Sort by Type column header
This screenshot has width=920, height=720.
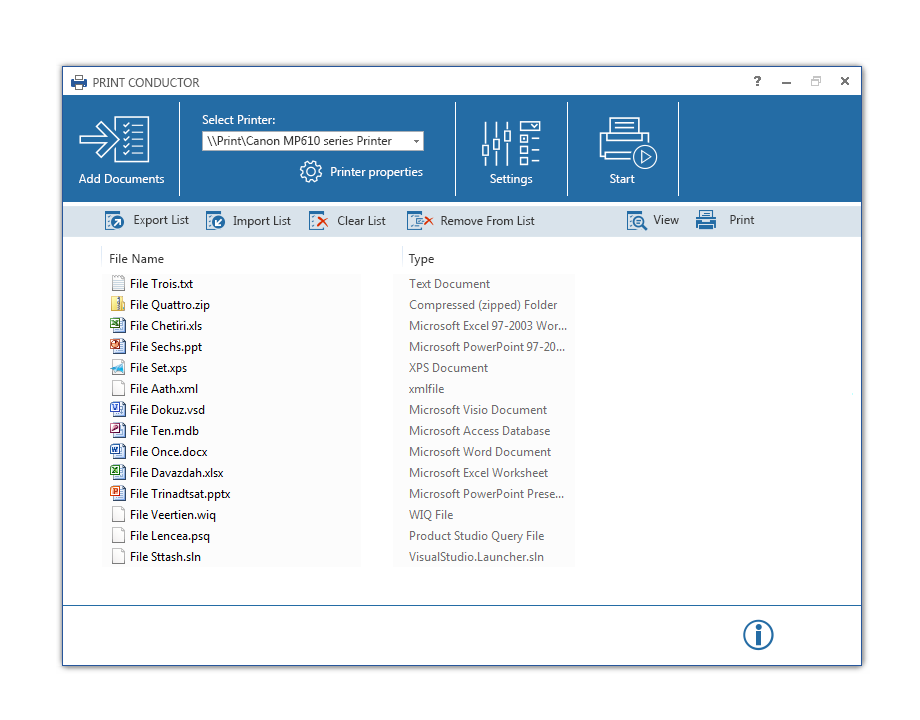pos(421,259)
